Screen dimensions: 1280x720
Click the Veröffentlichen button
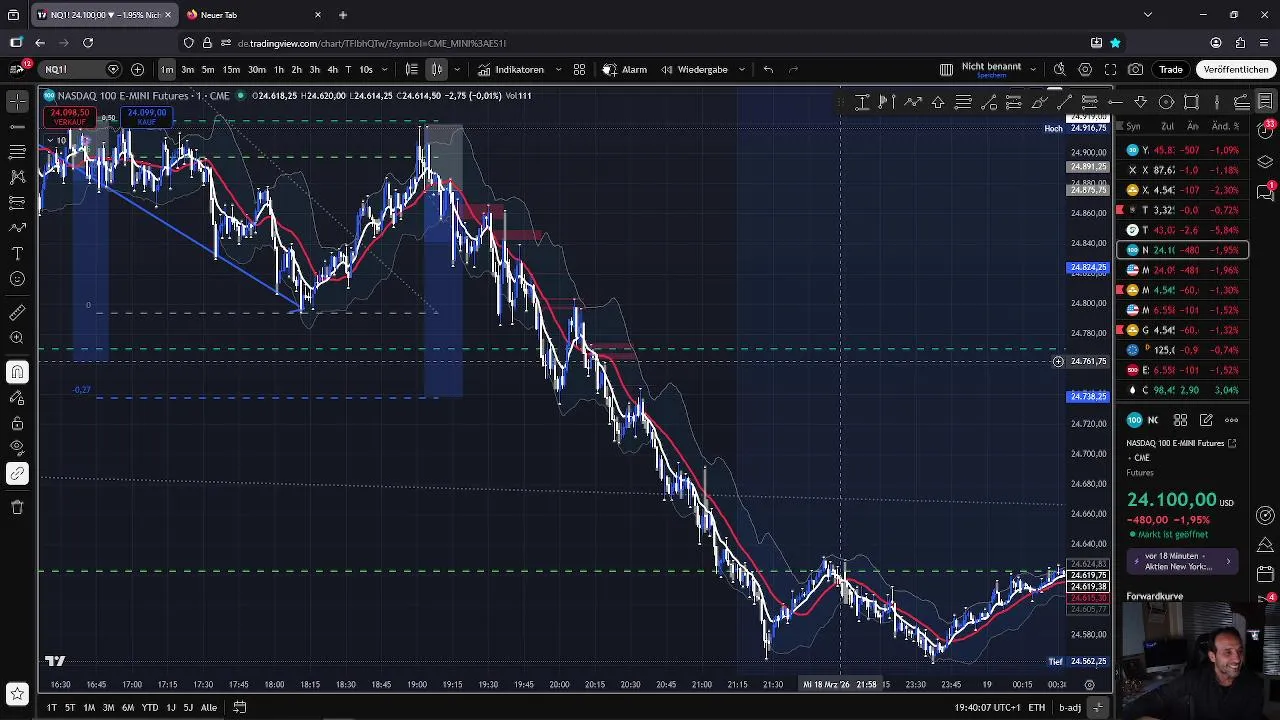click(x=1236, y=69)
